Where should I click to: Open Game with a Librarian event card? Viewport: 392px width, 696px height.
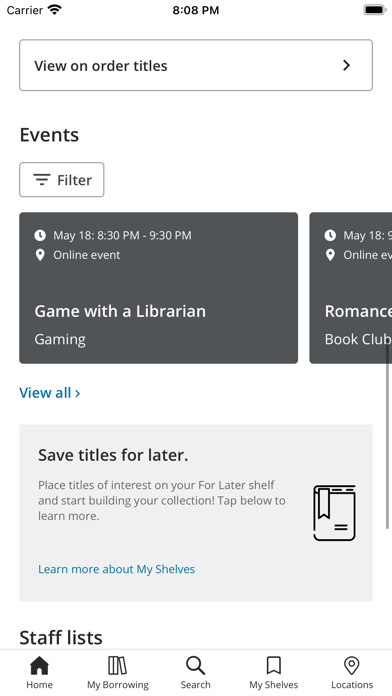pyautogui.click(x=158, y=288)
